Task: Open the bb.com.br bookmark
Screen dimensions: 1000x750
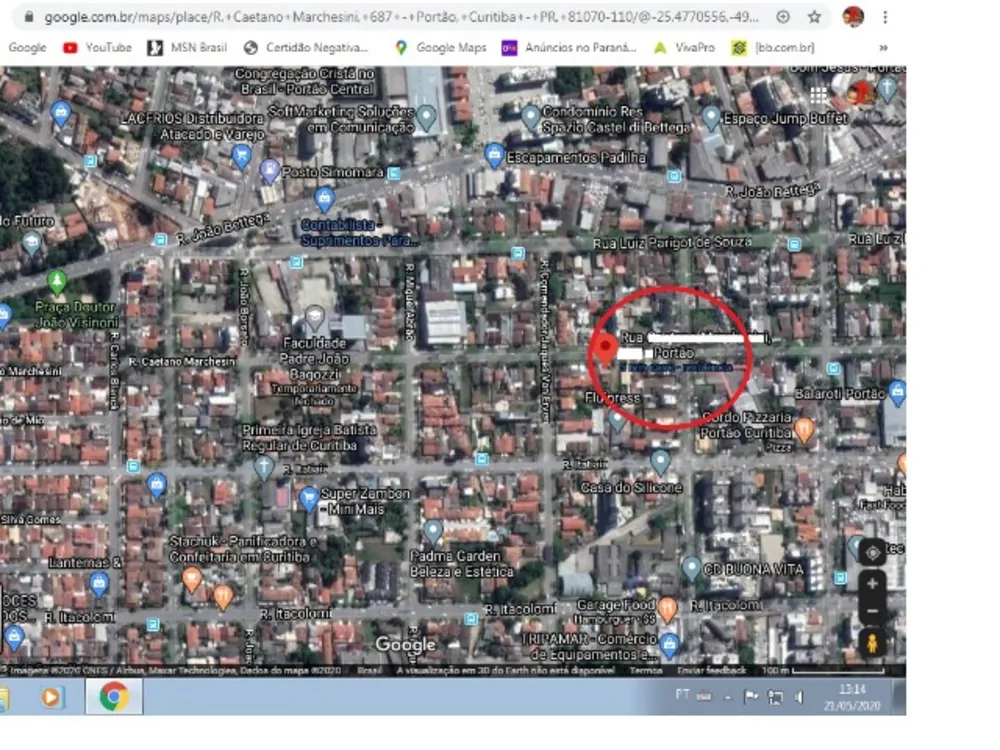Action: [x=773, y=48]
